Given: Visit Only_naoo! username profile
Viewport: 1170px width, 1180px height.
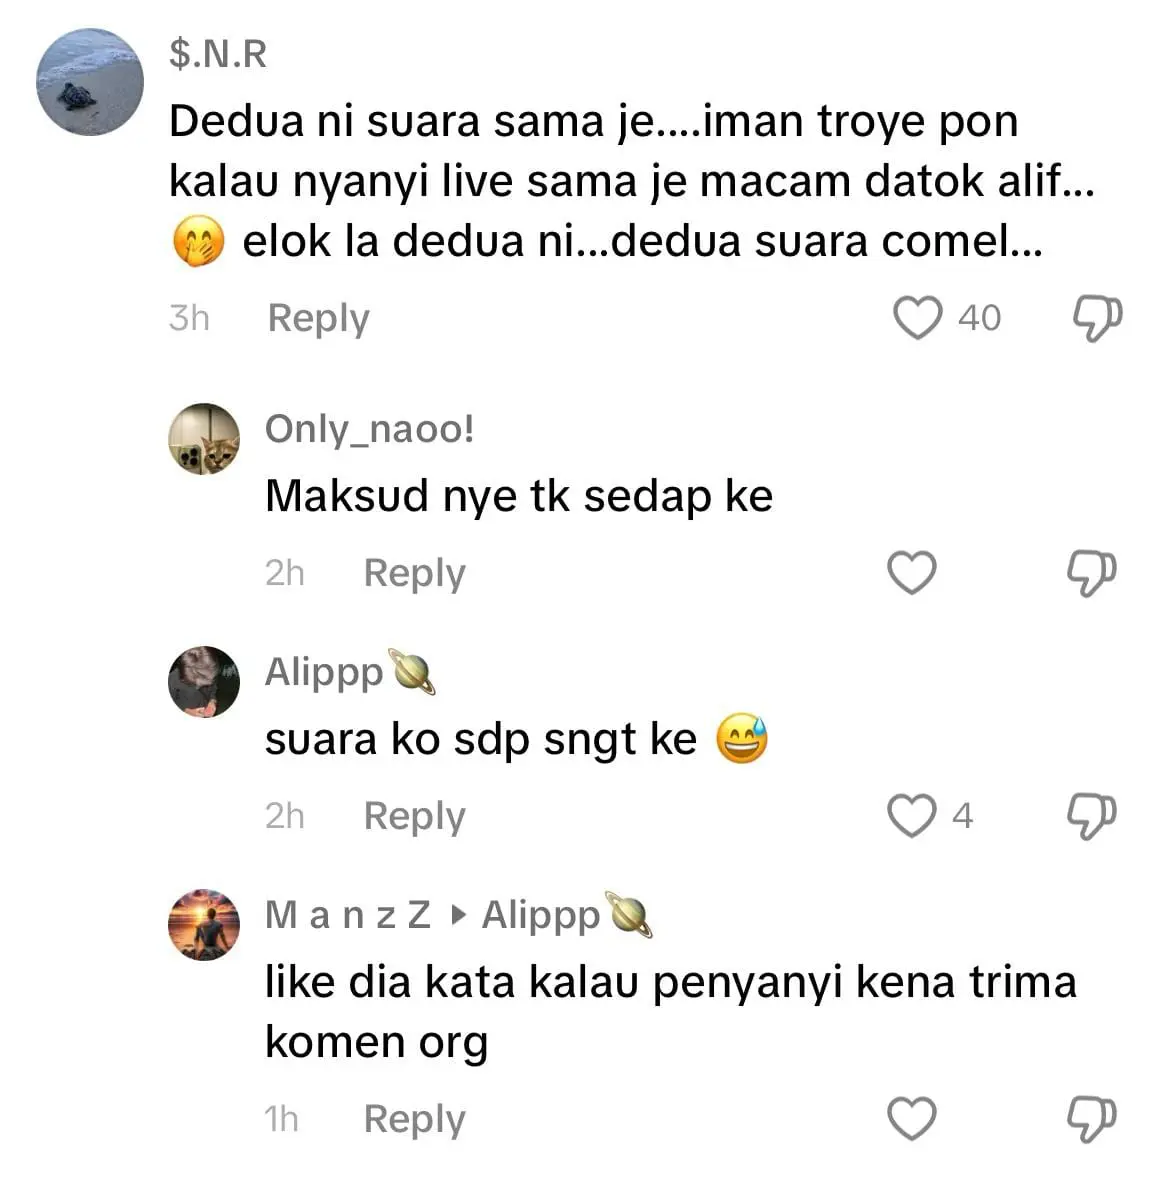Looking at the screenshot, I should (x=369, y=429).
